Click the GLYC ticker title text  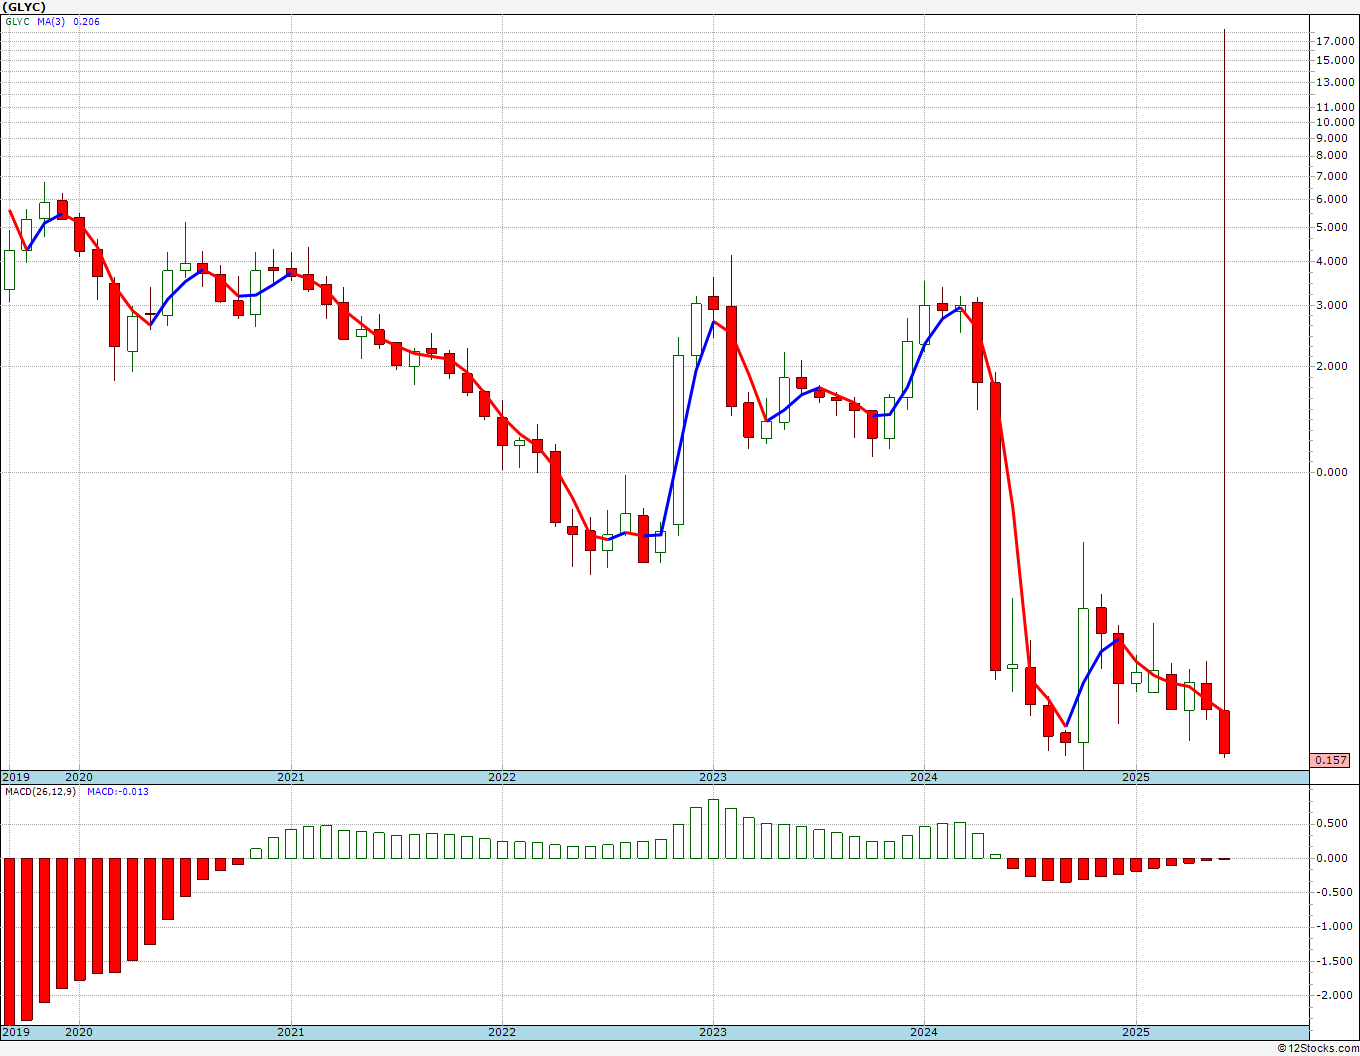(24, 7)
